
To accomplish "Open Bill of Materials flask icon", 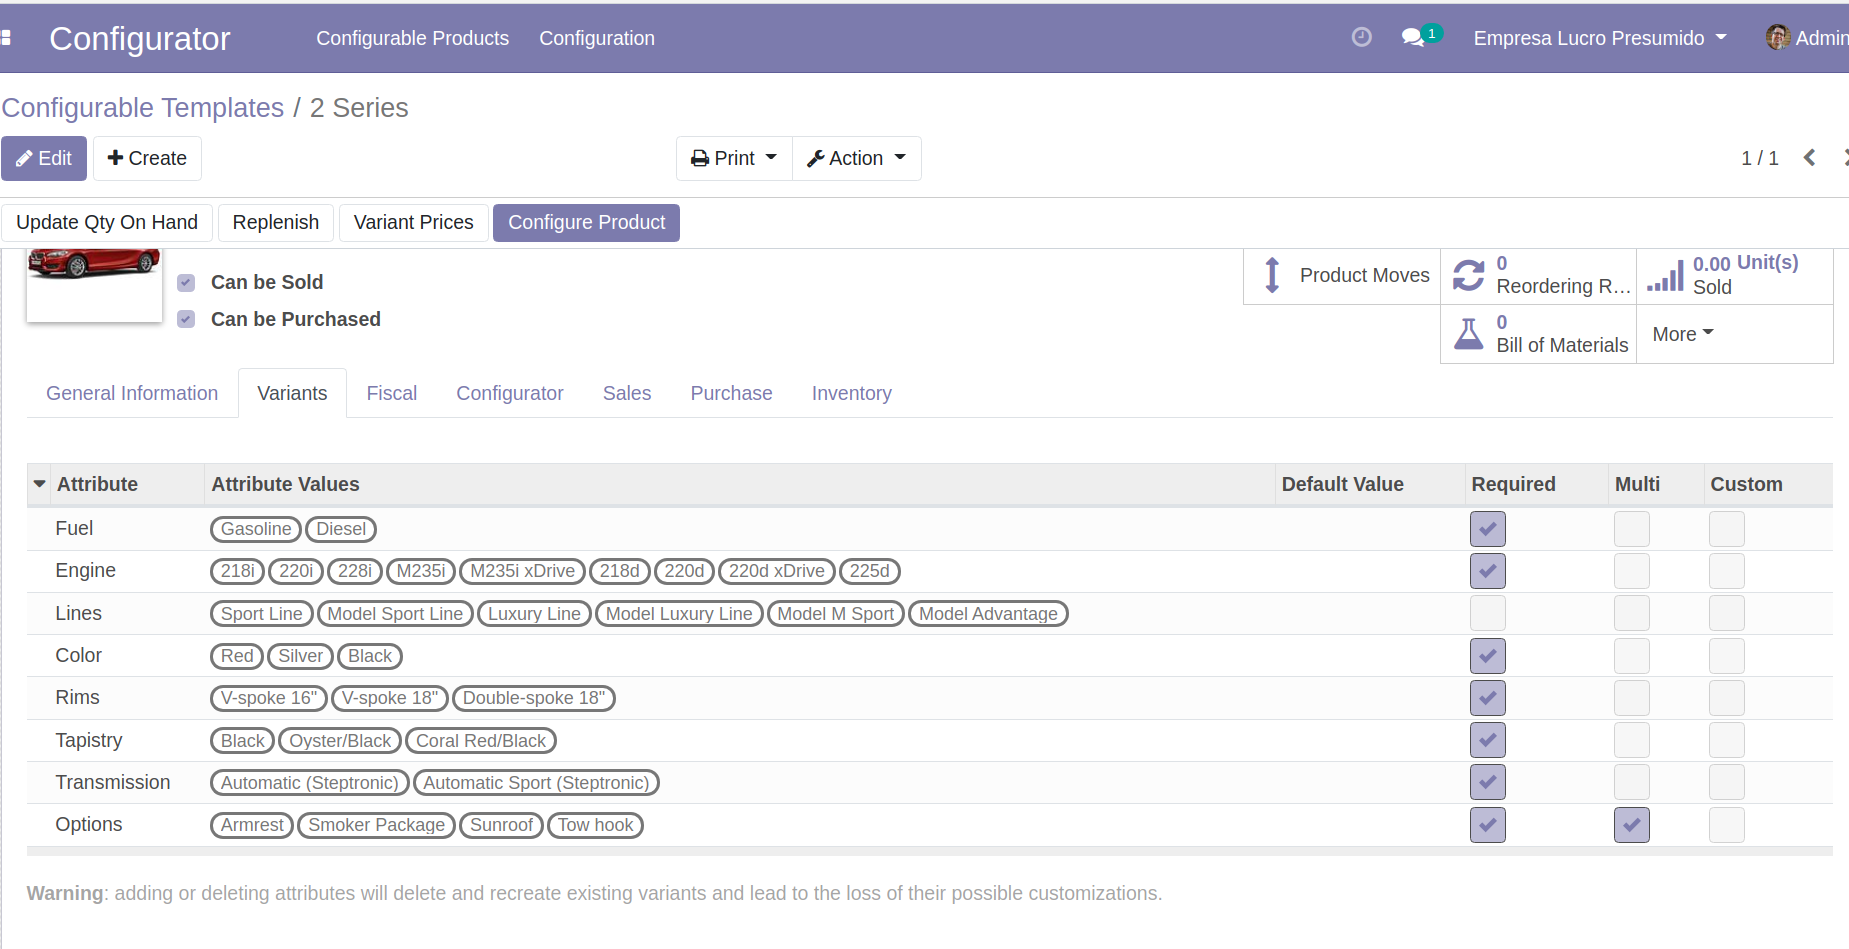I will pos(1468,334).
